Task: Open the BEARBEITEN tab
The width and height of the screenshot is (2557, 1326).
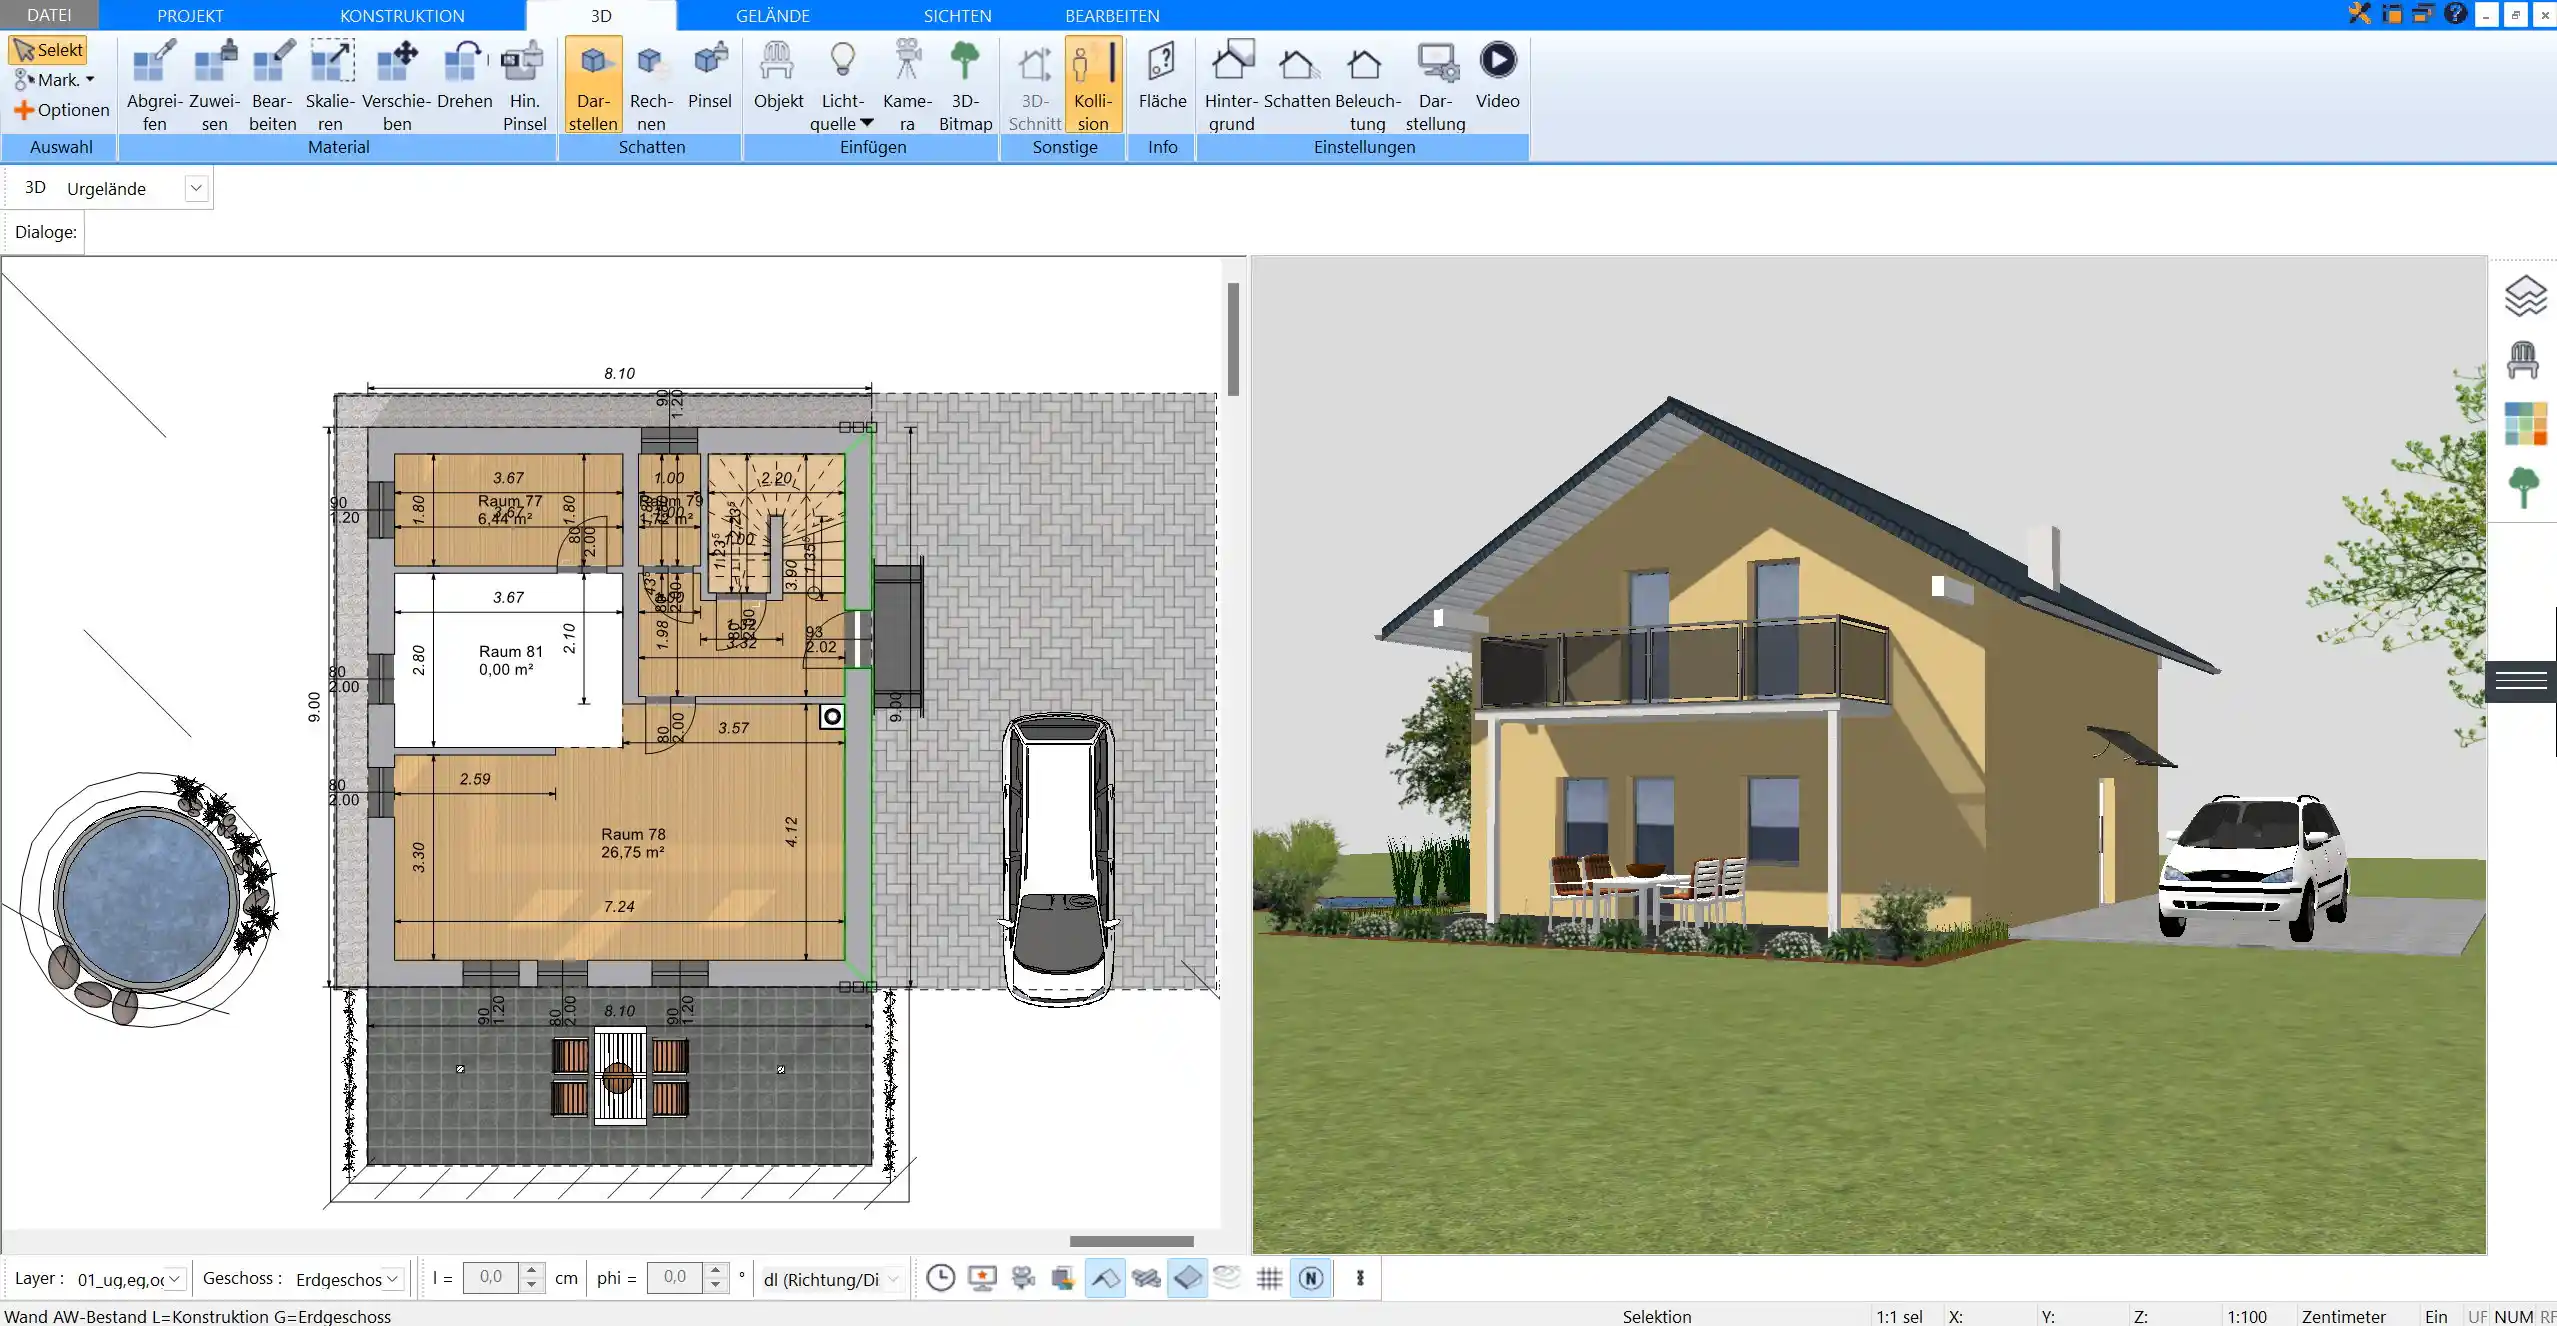Action: [1112, 16]
